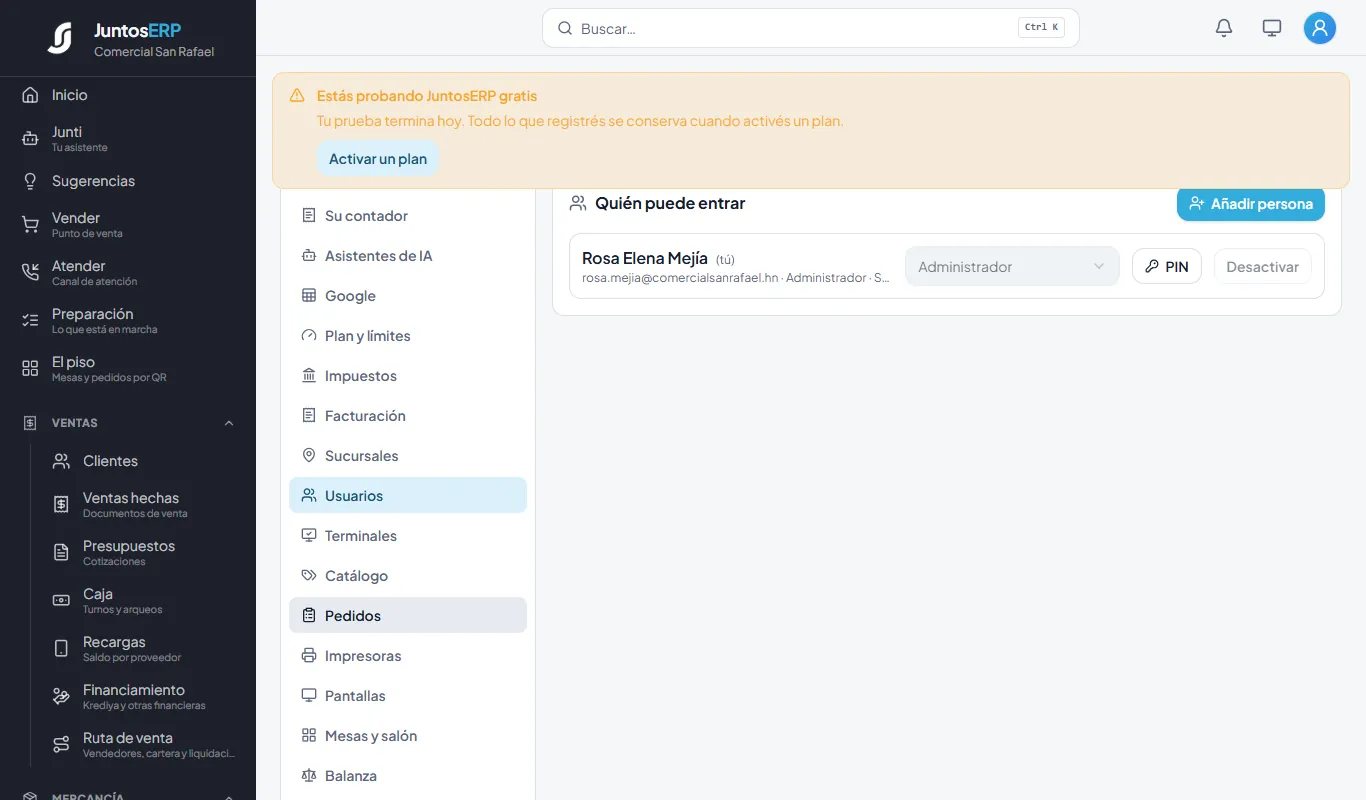Open Catálogo settings
This screenshot has height=800, width=1366.
[408, 576]
